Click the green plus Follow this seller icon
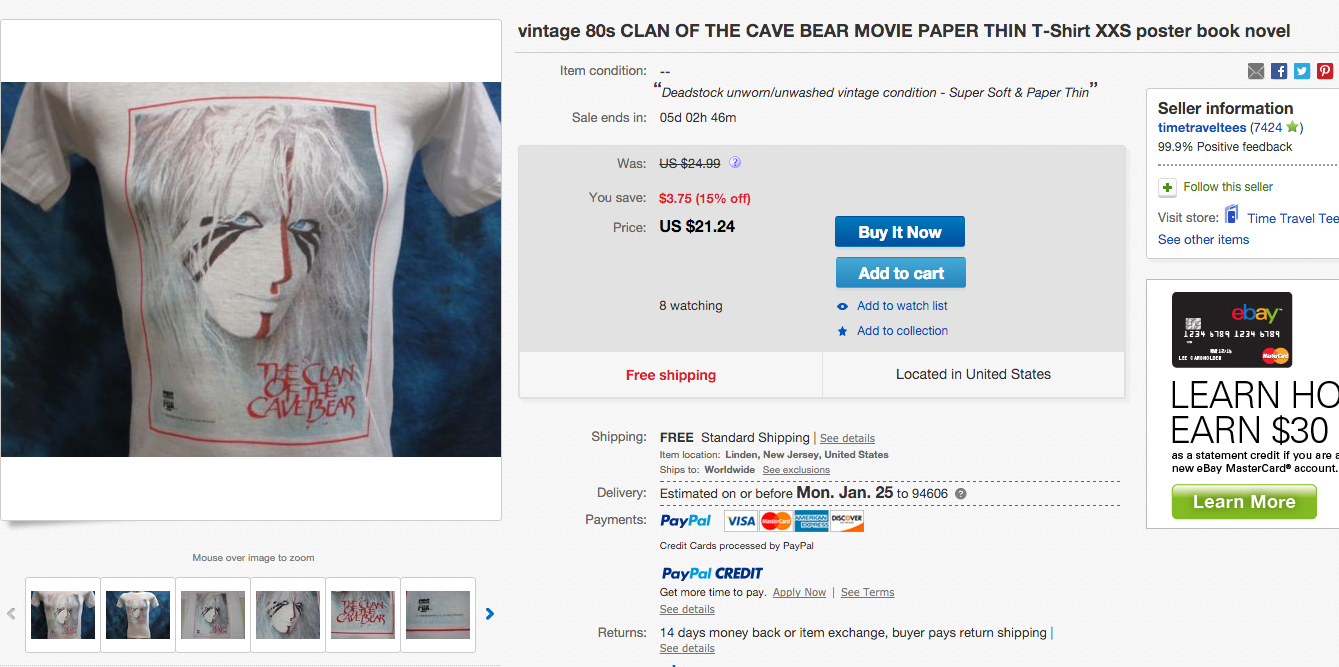 [x=1167, y=187]
